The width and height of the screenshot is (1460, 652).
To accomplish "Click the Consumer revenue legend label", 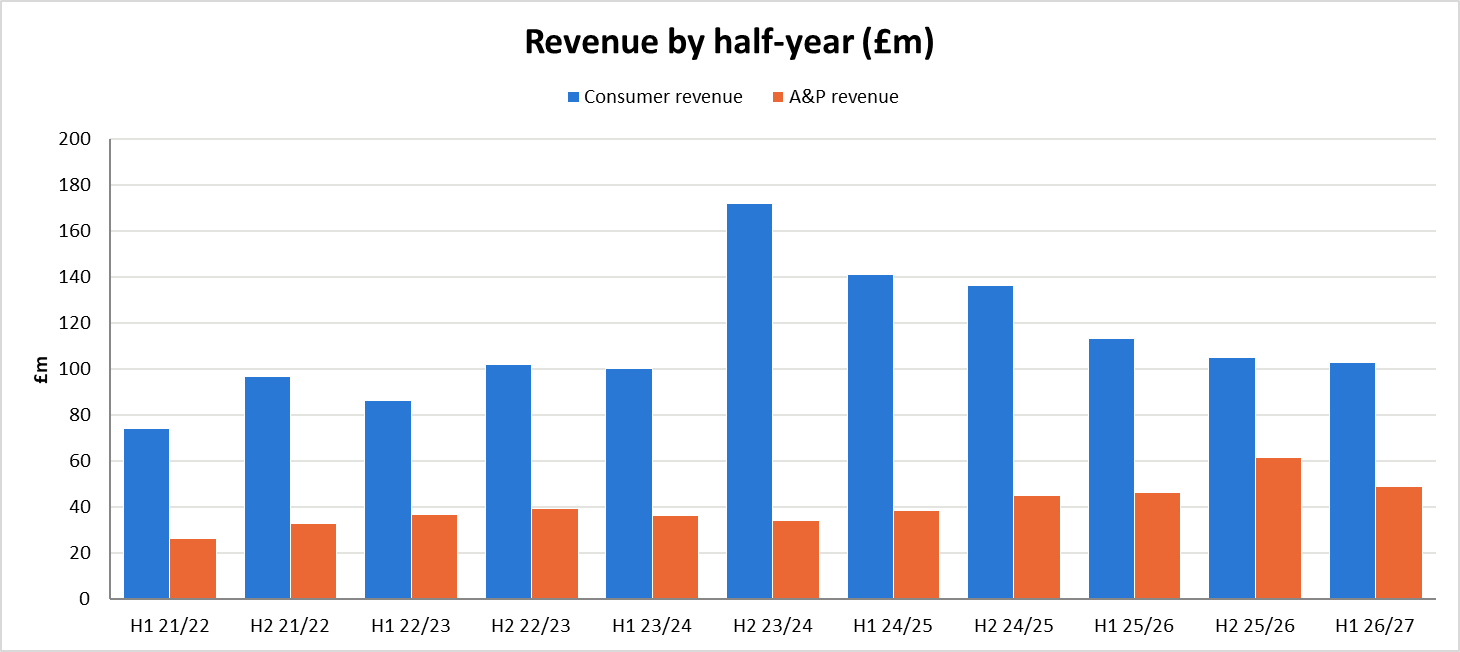I will point(663,97).
